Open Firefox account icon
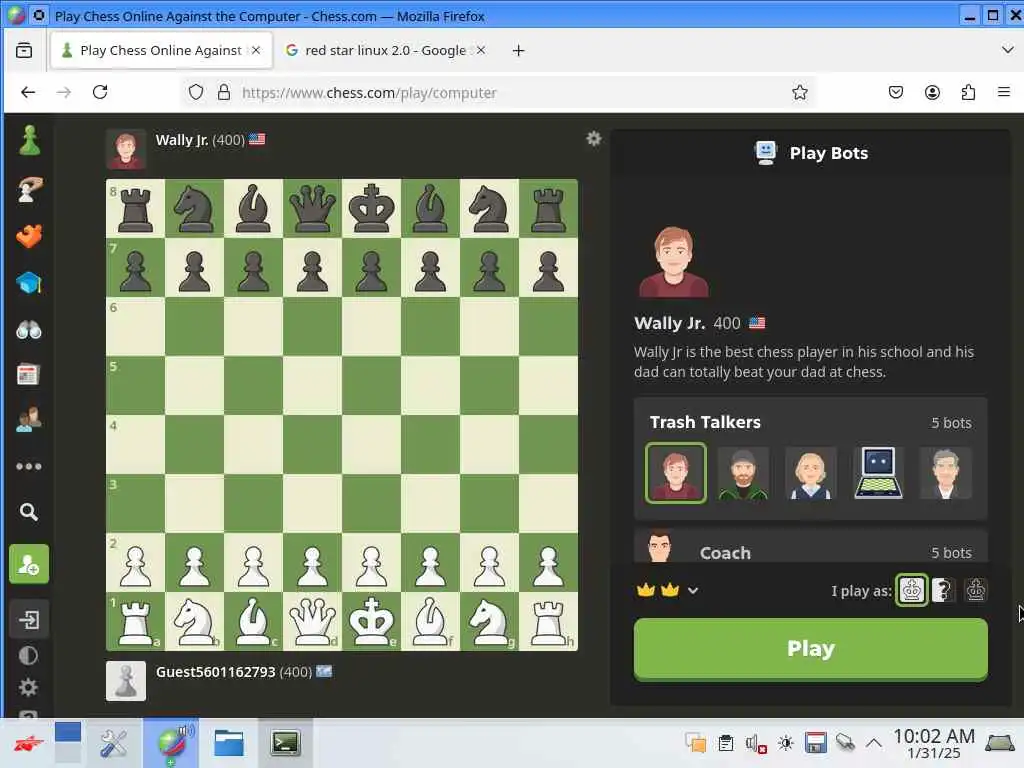The height and width of the screenshot is (768, 1024). click(932, 92)
